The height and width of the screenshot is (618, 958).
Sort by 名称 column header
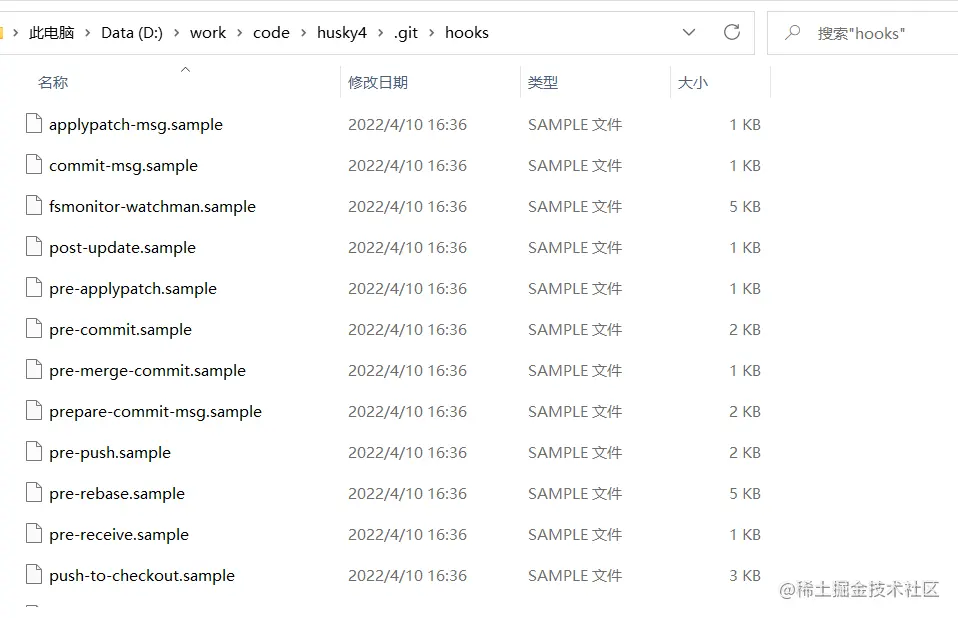(53, 82)
